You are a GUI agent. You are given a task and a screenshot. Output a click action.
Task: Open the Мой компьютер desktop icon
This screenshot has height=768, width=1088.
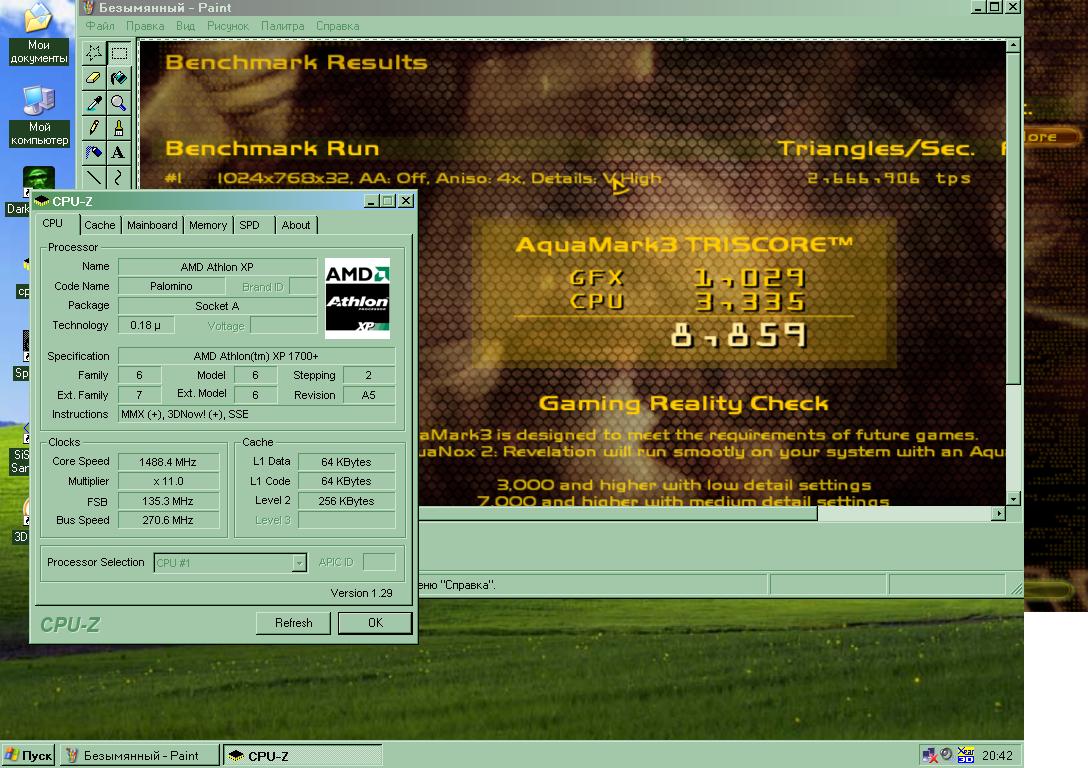(x=39, y=116)
